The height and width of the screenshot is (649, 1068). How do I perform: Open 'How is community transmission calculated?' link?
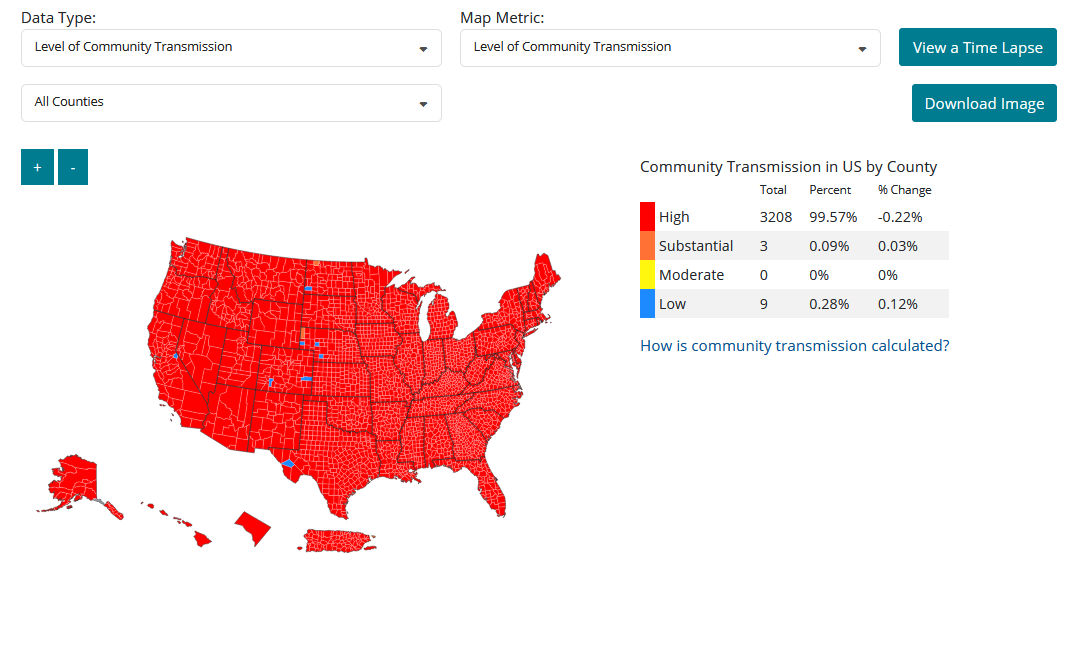(x=794, y=346)
